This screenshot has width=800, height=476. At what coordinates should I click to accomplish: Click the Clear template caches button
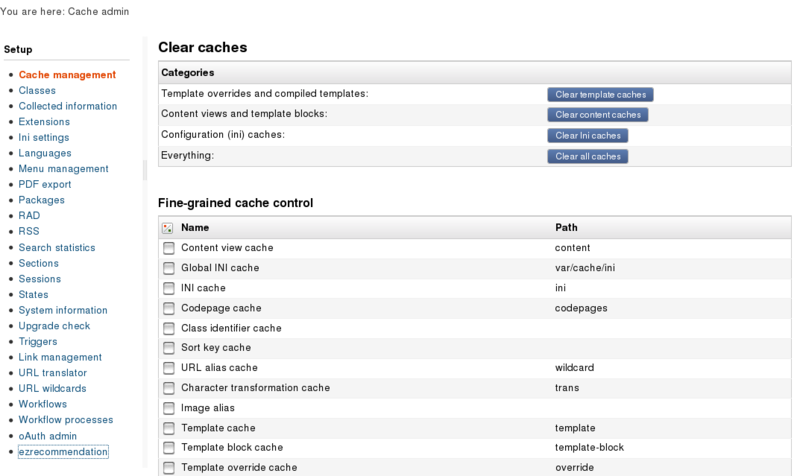(600, 94)
